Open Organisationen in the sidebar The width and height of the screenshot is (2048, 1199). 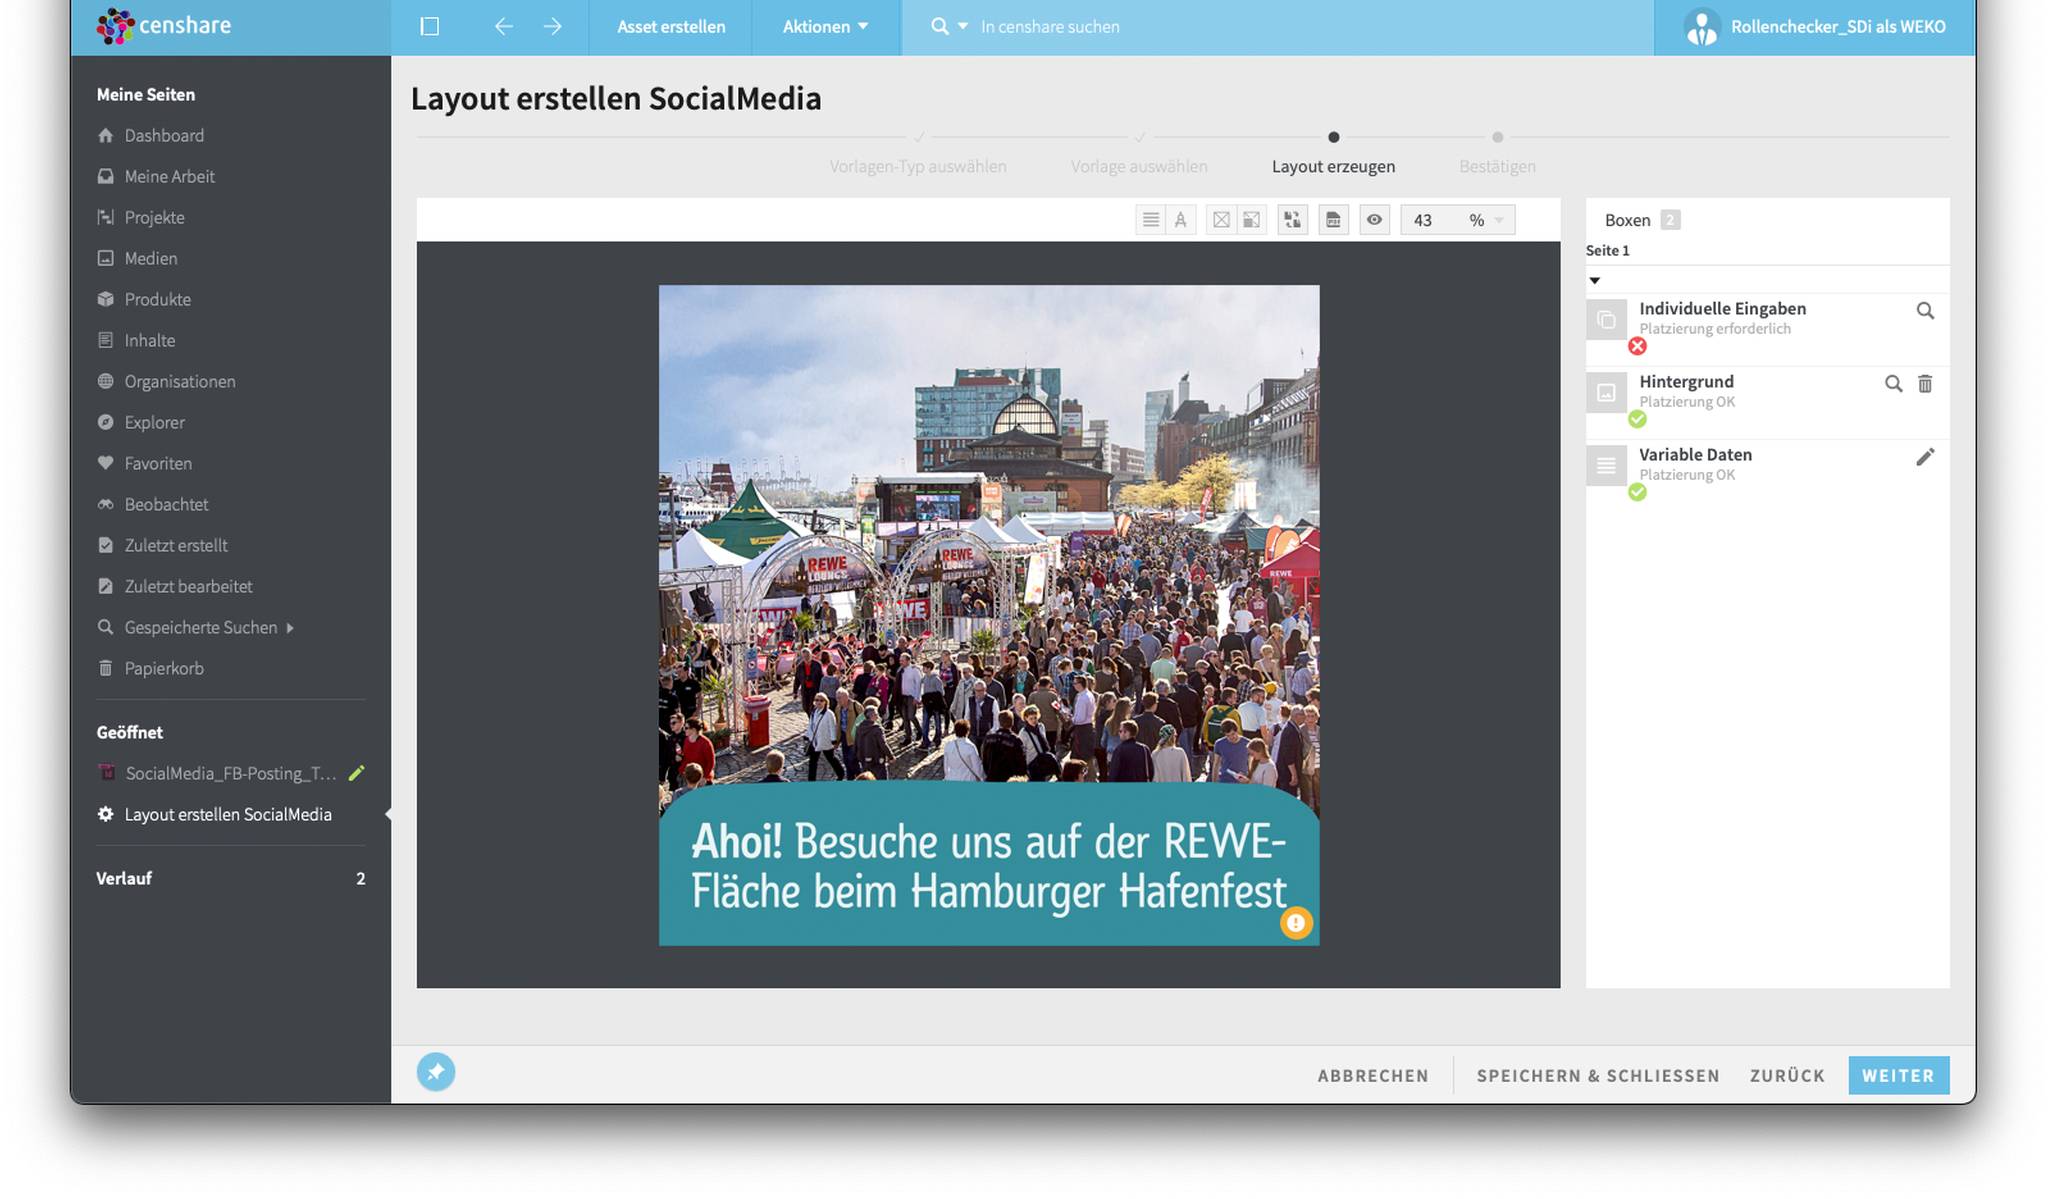(x=180, y=382)
